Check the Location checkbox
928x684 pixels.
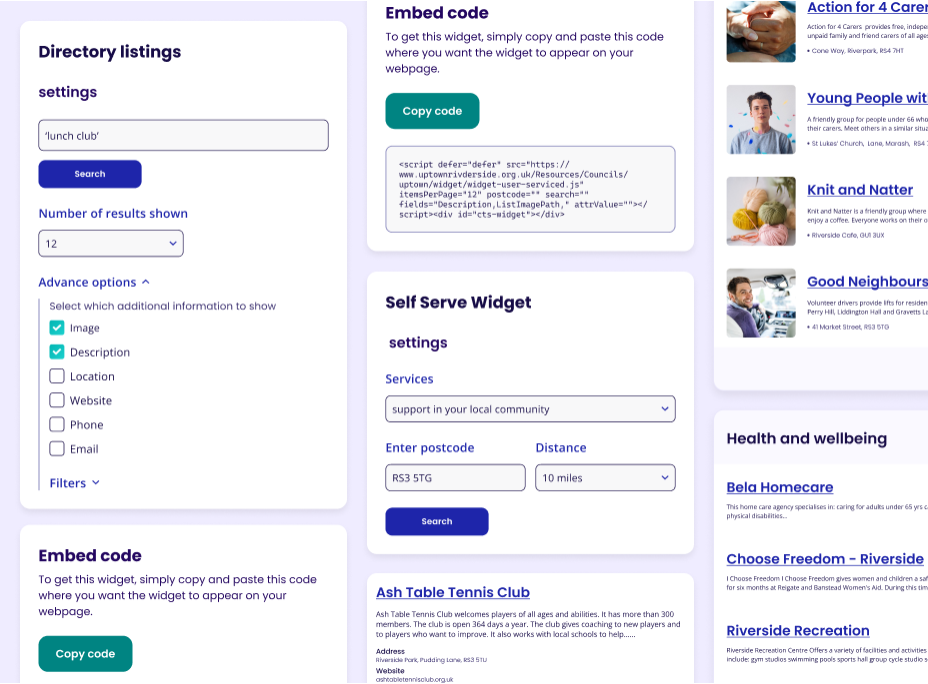(57, 376)
